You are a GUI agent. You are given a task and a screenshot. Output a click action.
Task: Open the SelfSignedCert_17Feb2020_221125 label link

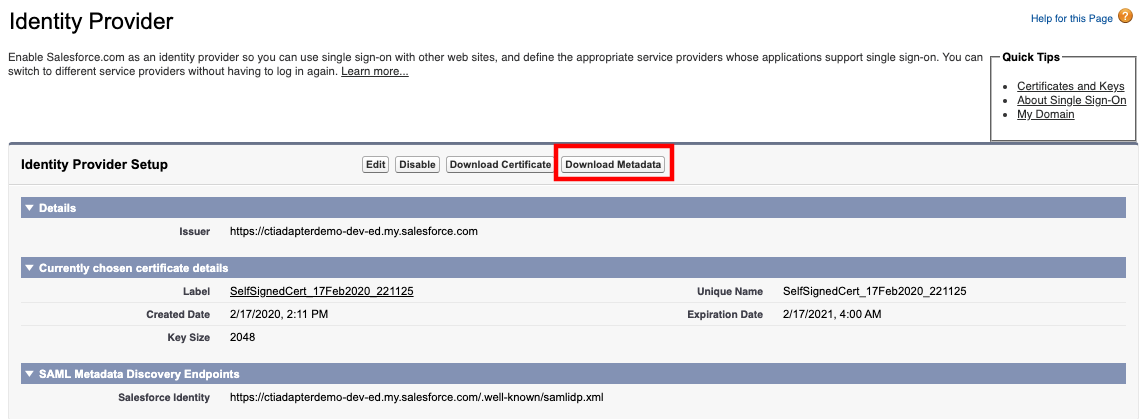(x=322, y=291)
